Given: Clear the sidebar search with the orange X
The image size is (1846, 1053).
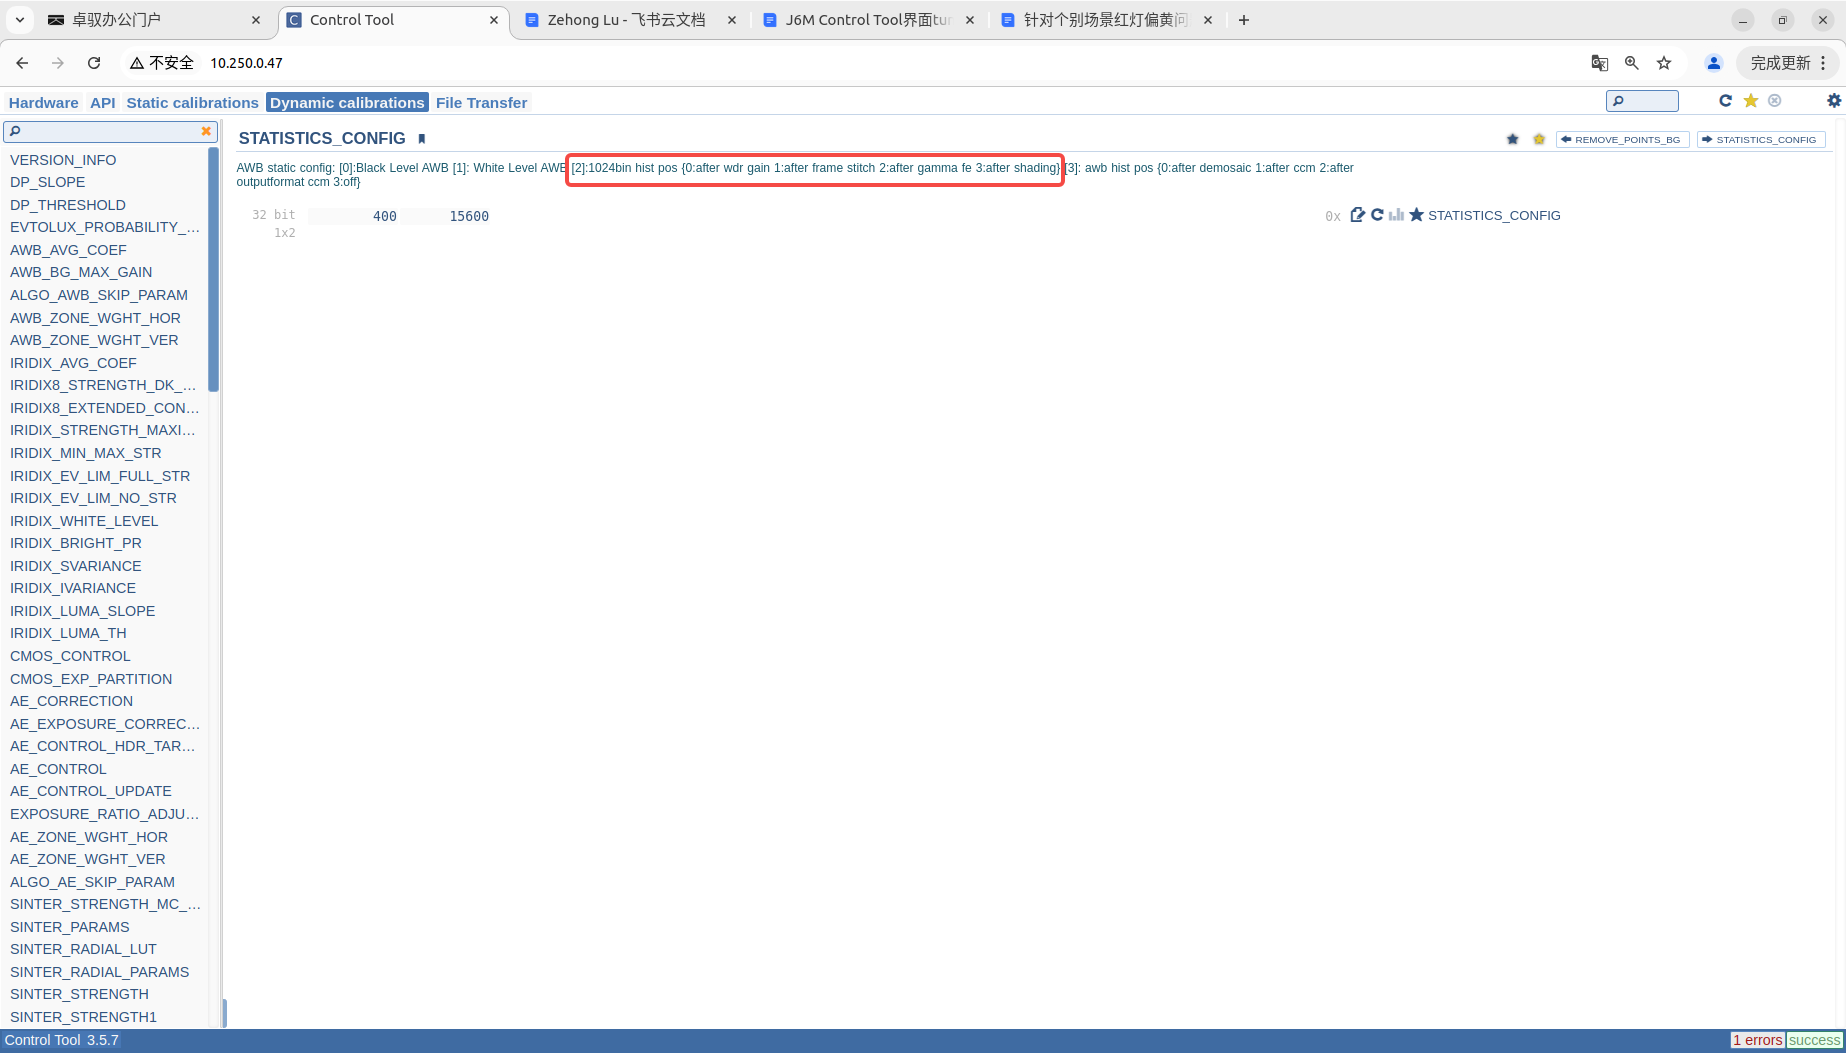Looking at the screenshot, I should [206, 131].
